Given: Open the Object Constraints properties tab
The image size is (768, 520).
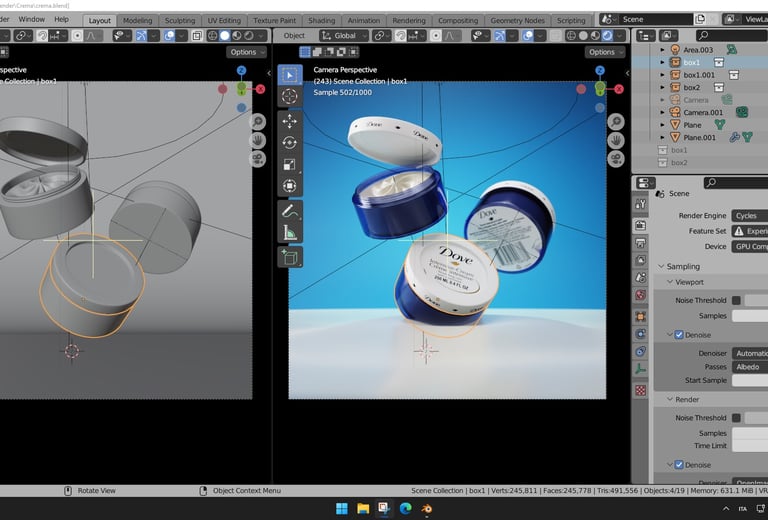Looking at the screenshot, I should click(641, 352).
